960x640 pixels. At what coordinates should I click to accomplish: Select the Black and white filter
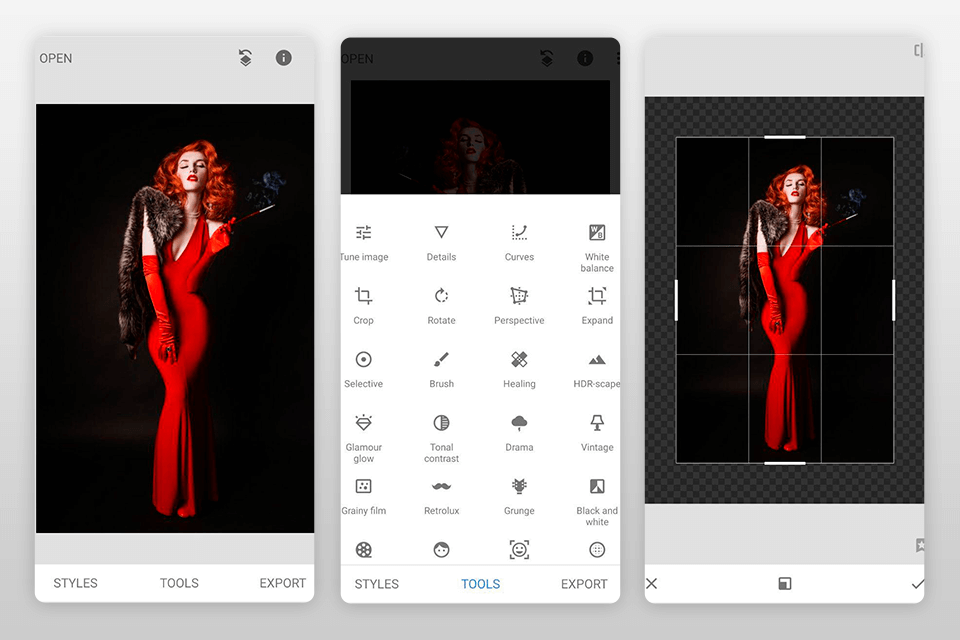(x=596, y=494)
